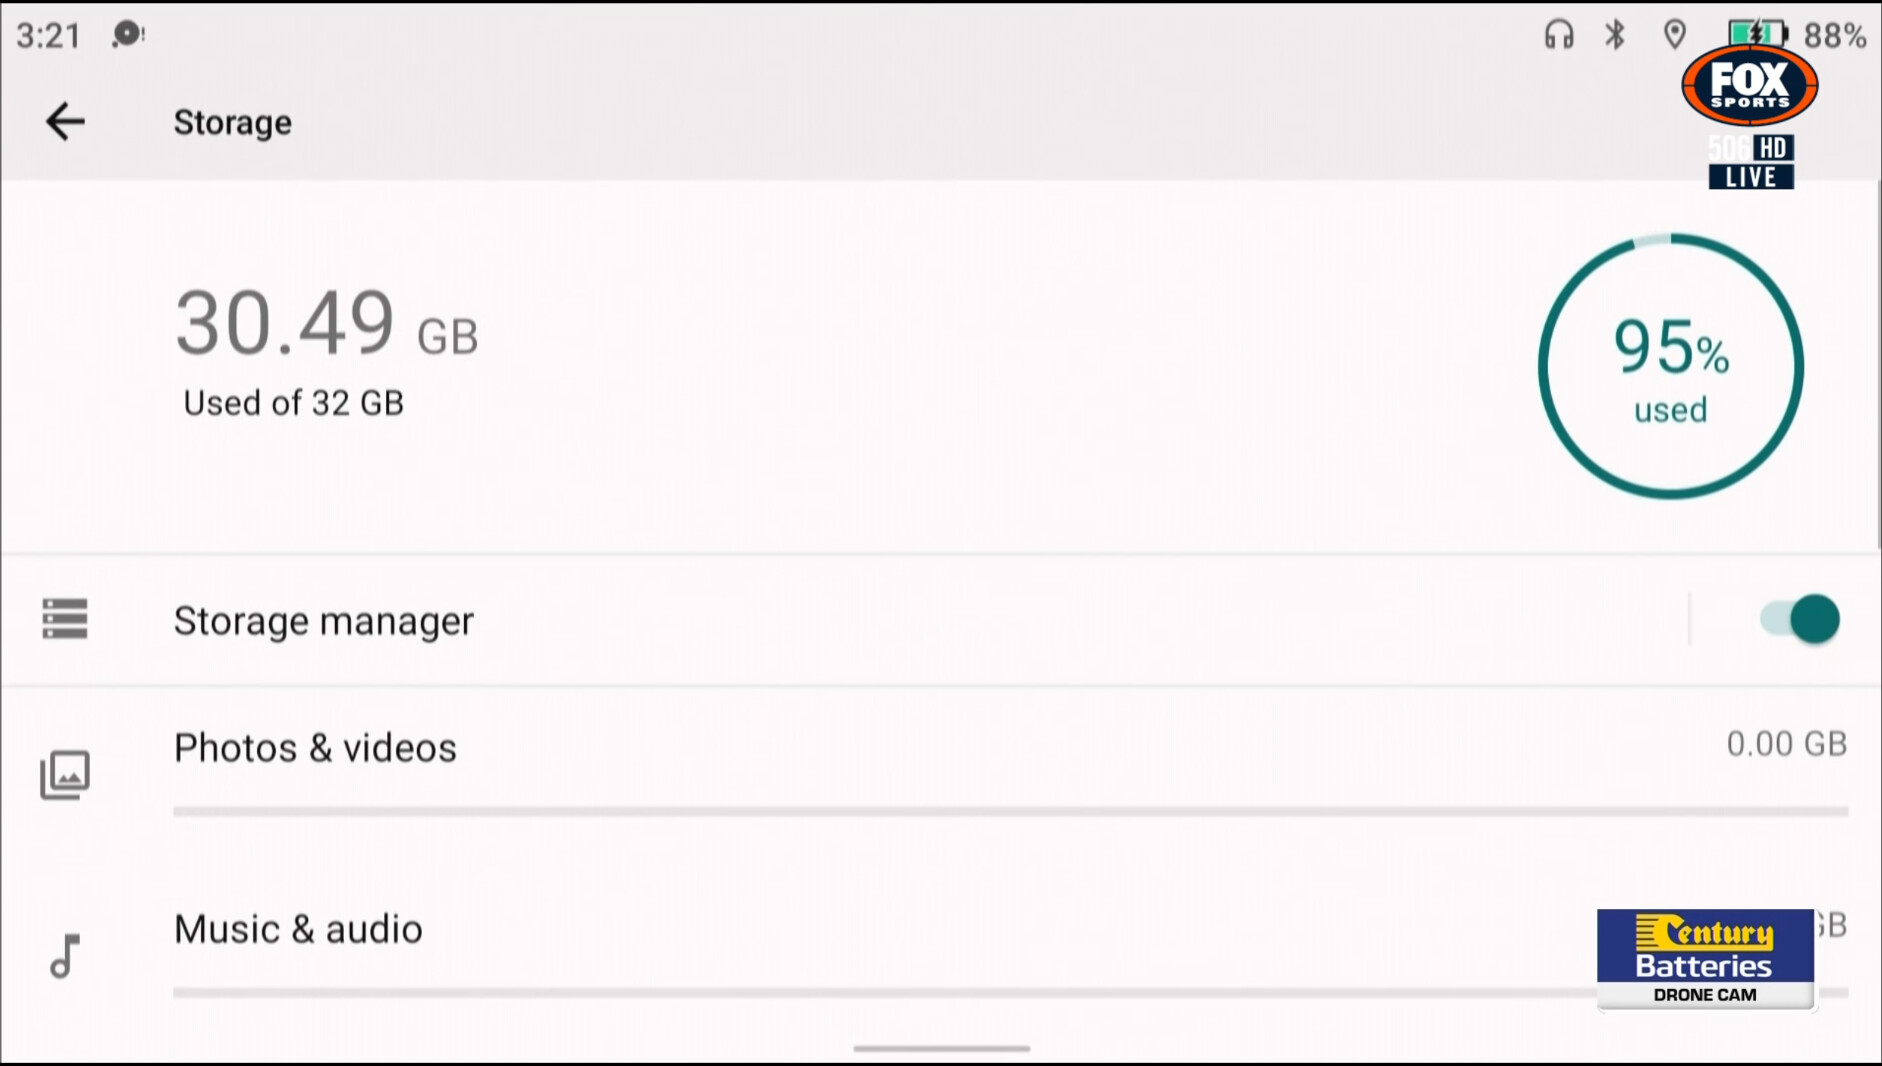The width and height of the screenshot is (1882, 1066).
Task: Click the Storage manager list icon
Action: [x=65, y=619]
